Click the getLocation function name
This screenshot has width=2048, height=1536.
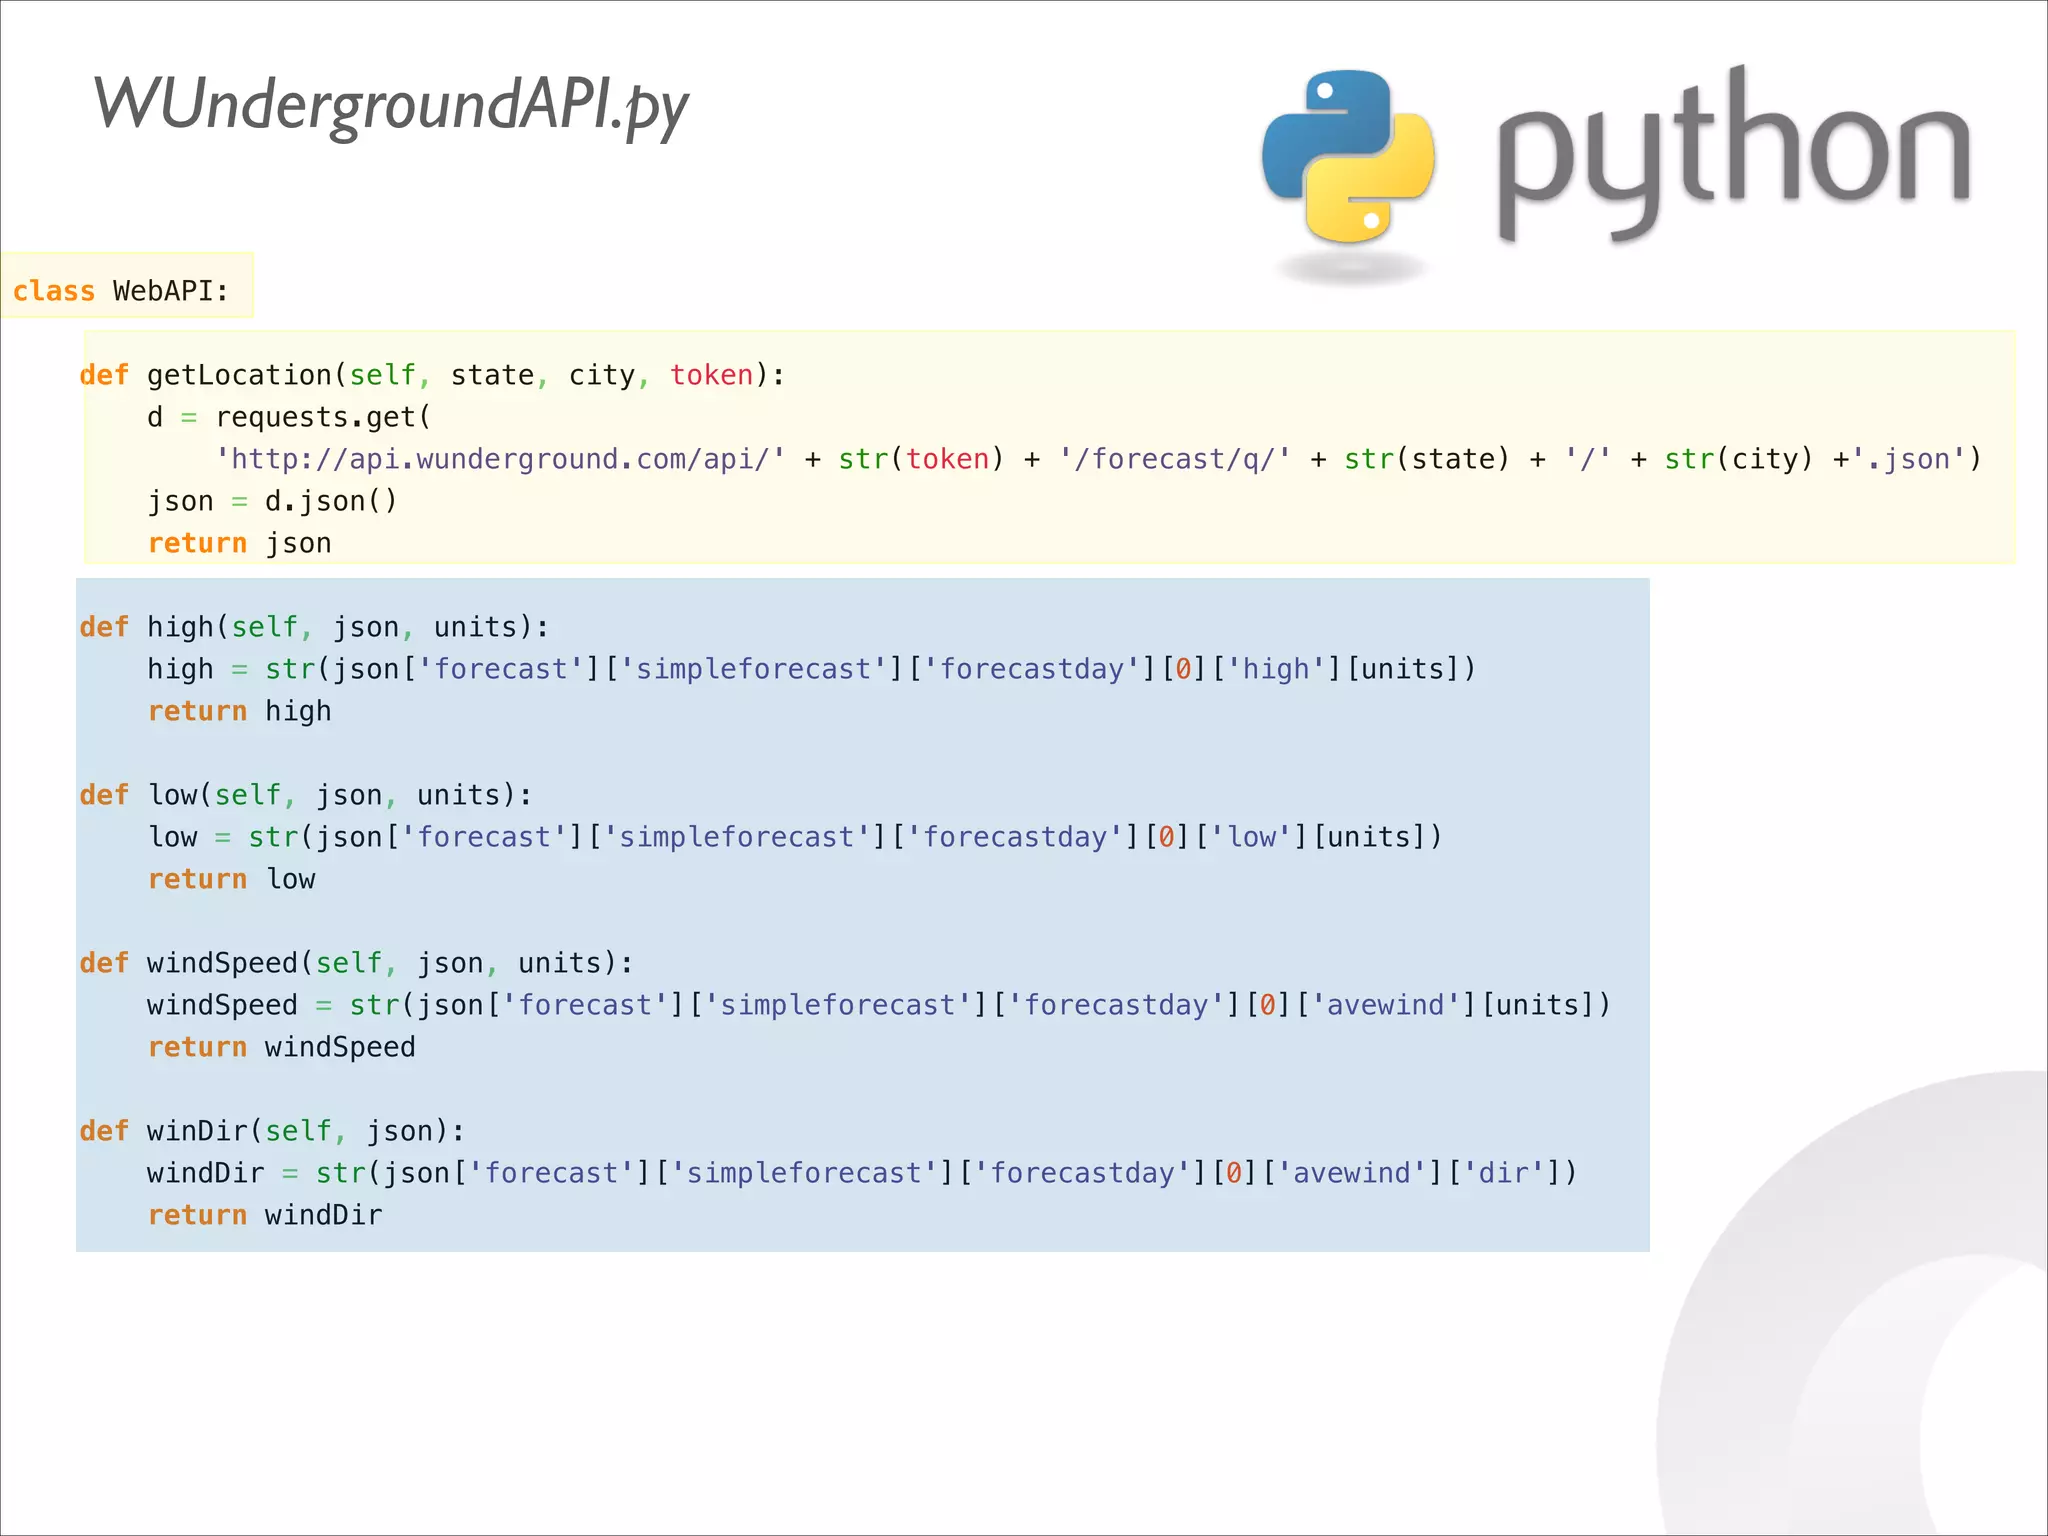click(x=238, y=375)
